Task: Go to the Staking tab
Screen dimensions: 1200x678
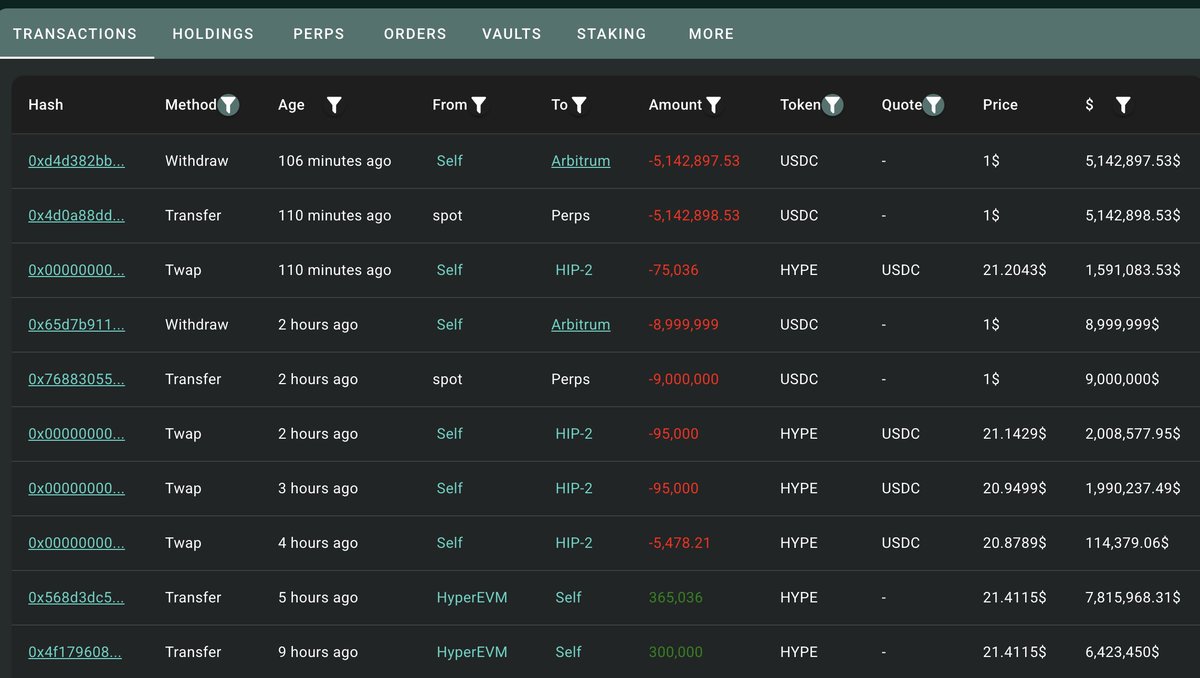Action: coord(612,33)
